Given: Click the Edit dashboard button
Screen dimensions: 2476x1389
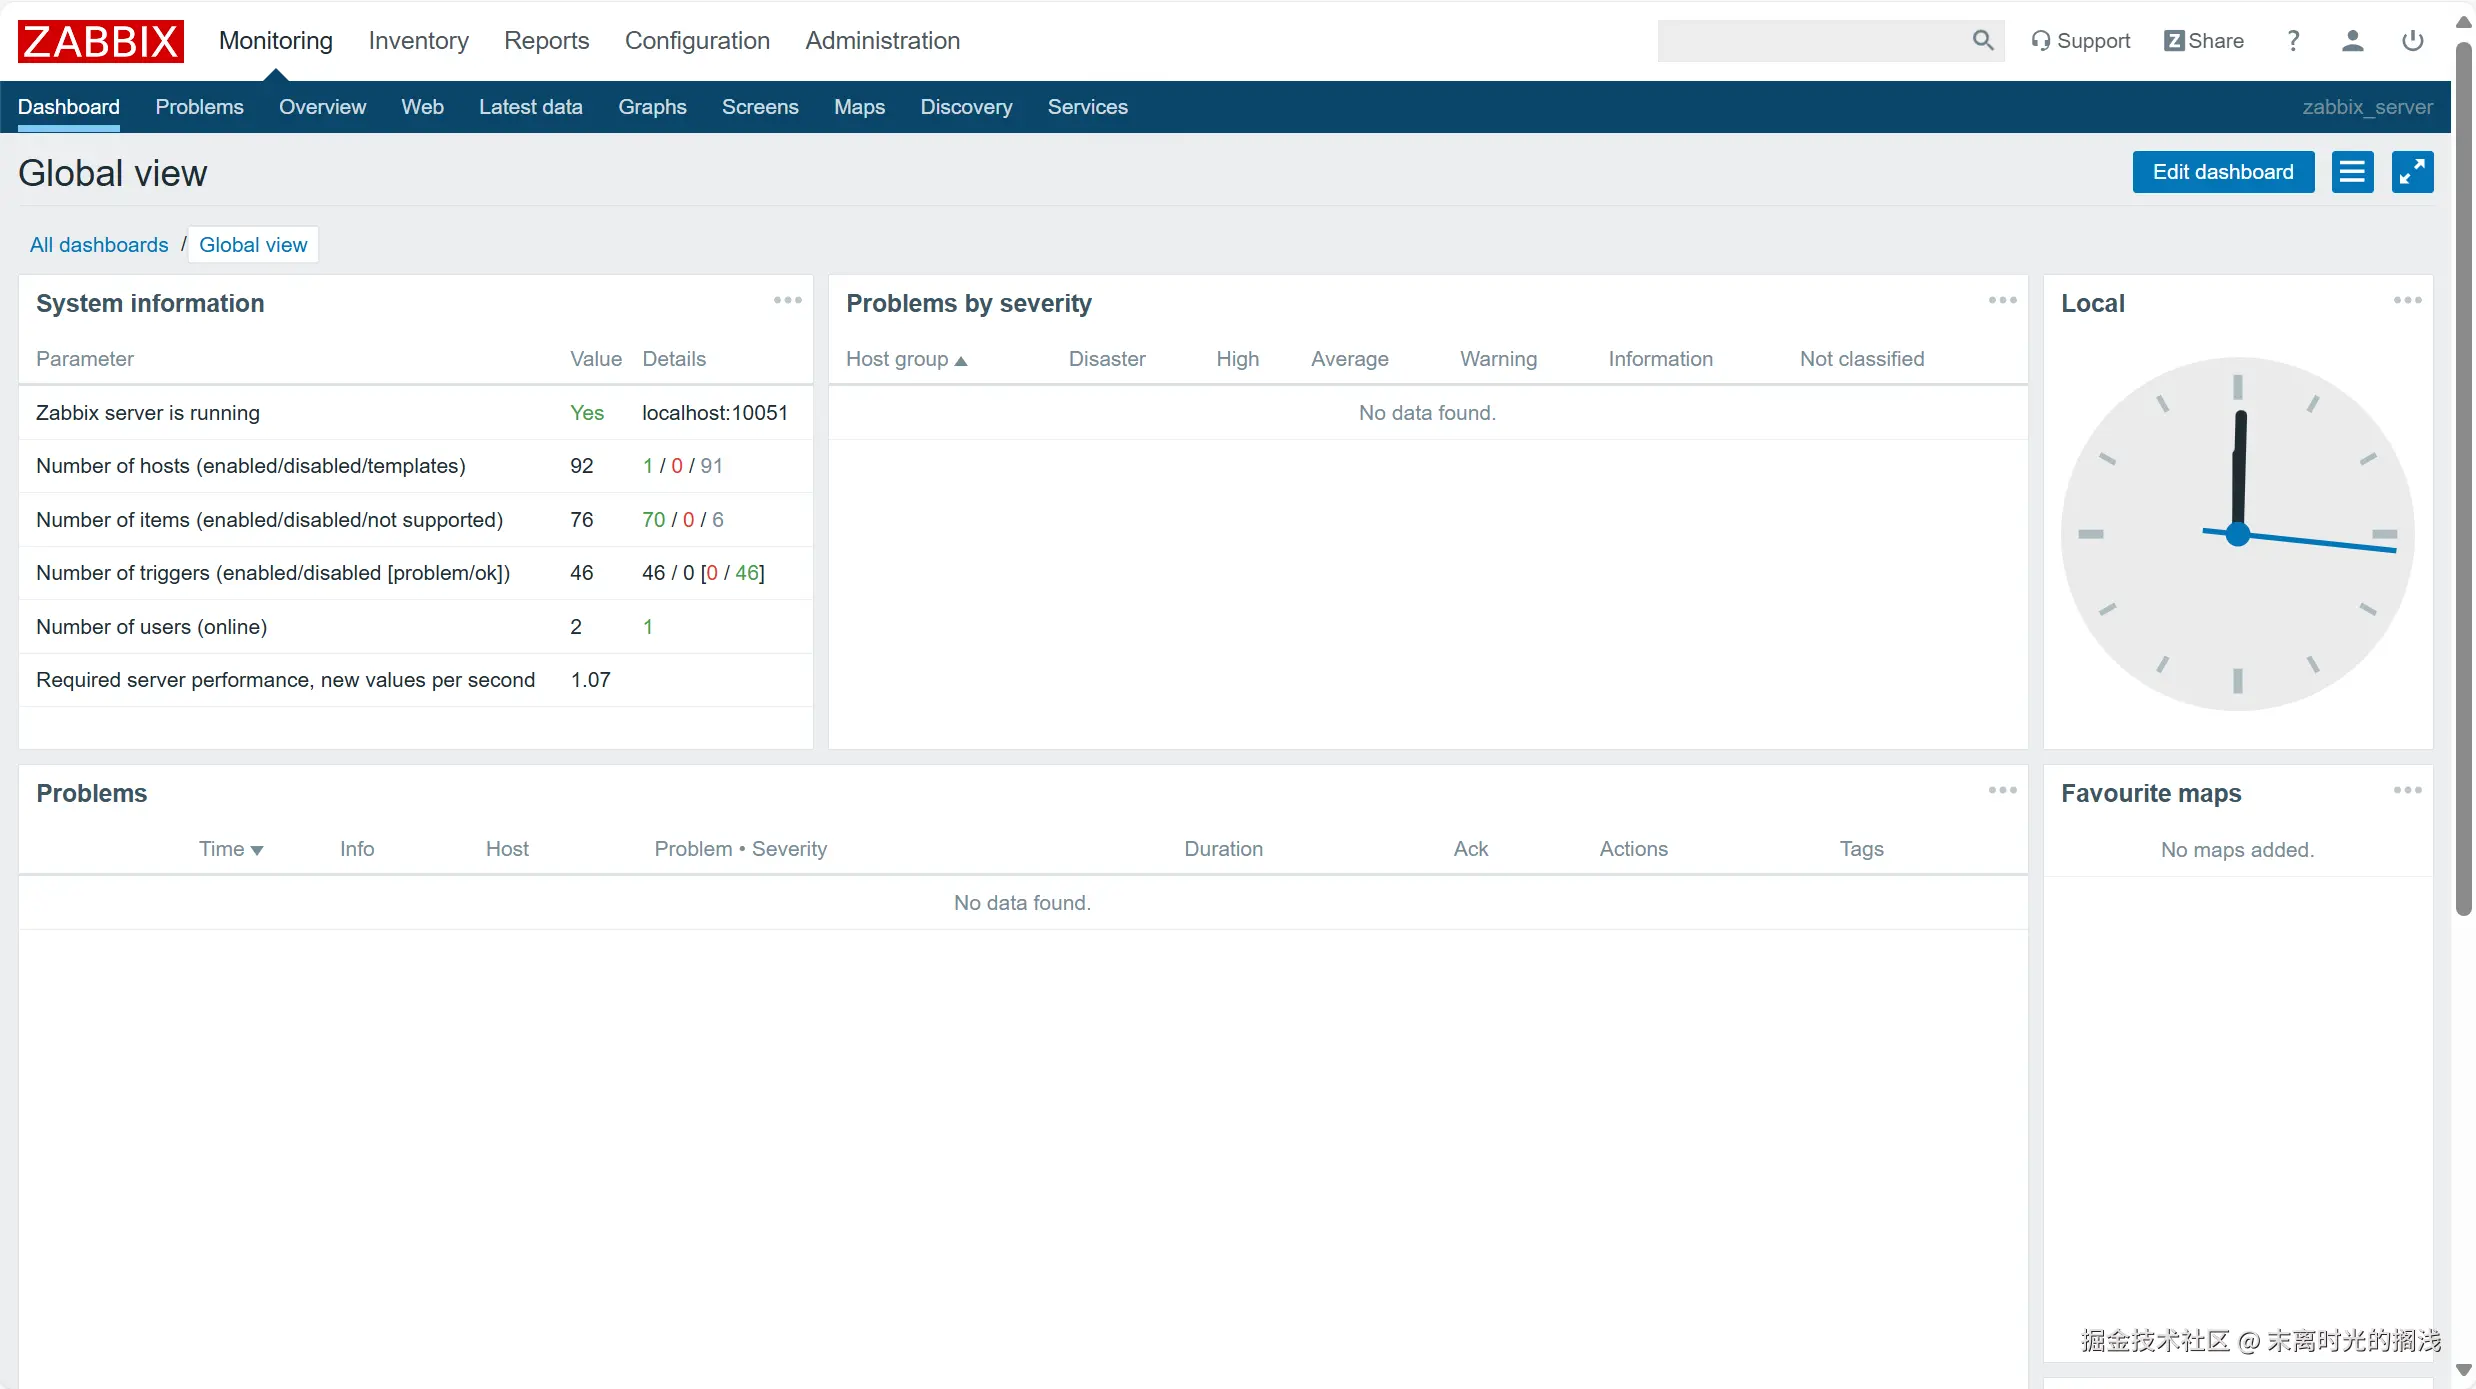Looking at the screenshot, I should (x=2222, y=172).
